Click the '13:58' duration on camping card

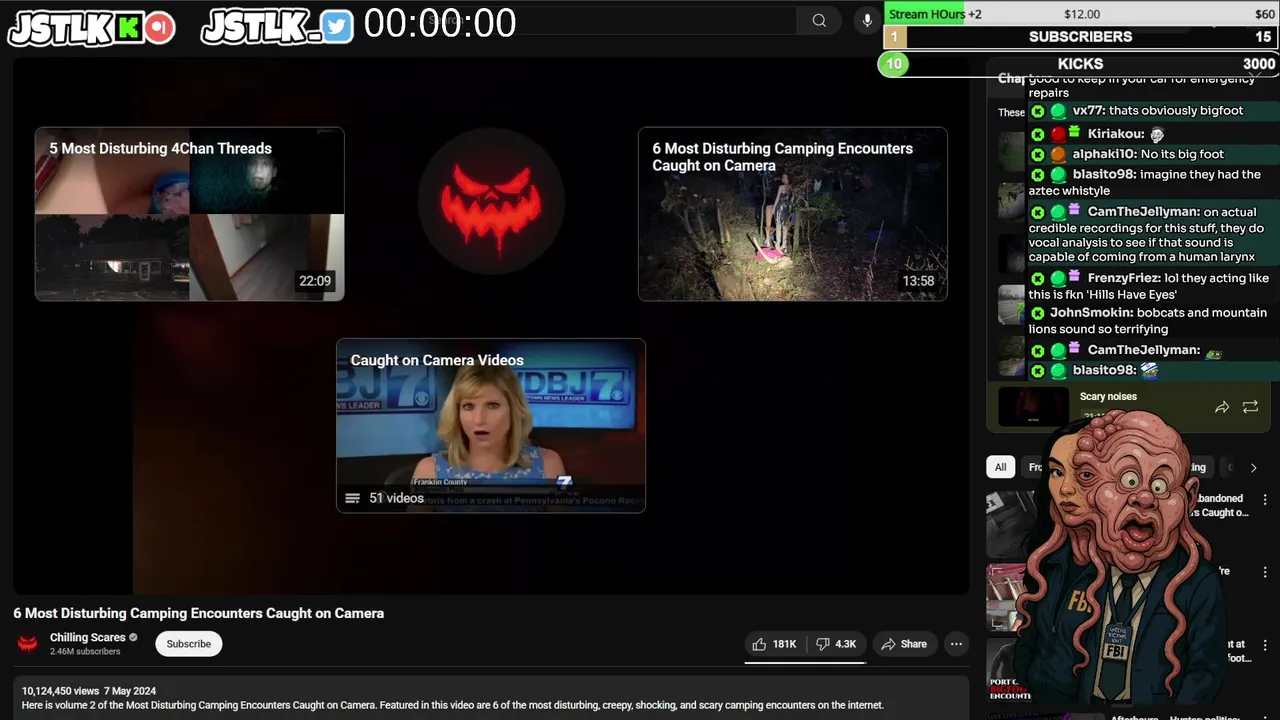point(918,281)
